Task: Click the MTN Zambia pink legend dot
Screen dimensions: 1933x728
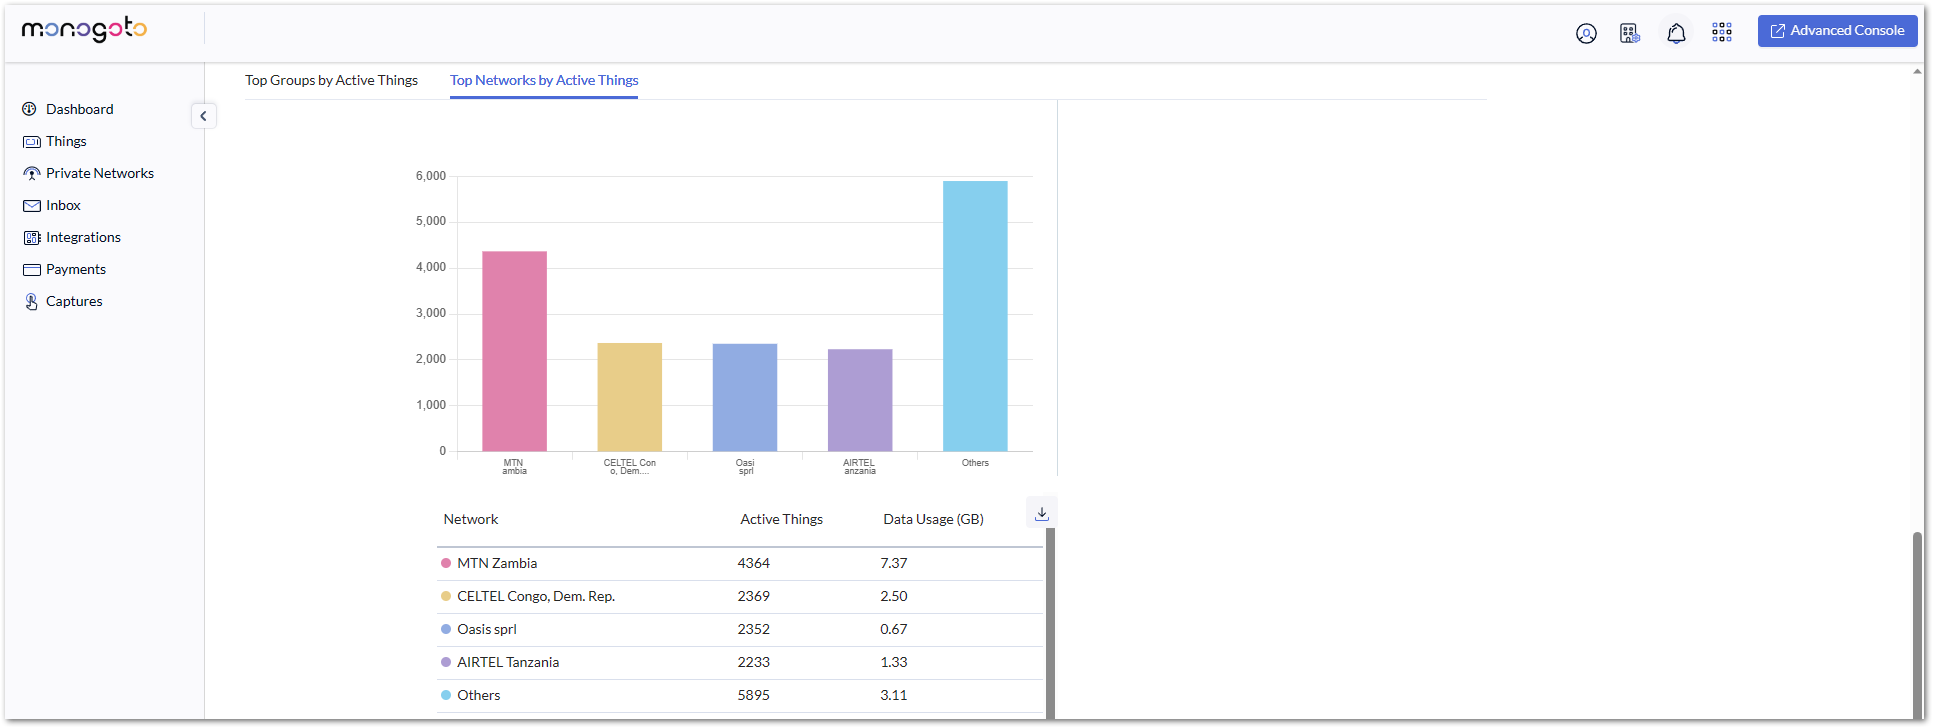Action: [x=446, y=563]
